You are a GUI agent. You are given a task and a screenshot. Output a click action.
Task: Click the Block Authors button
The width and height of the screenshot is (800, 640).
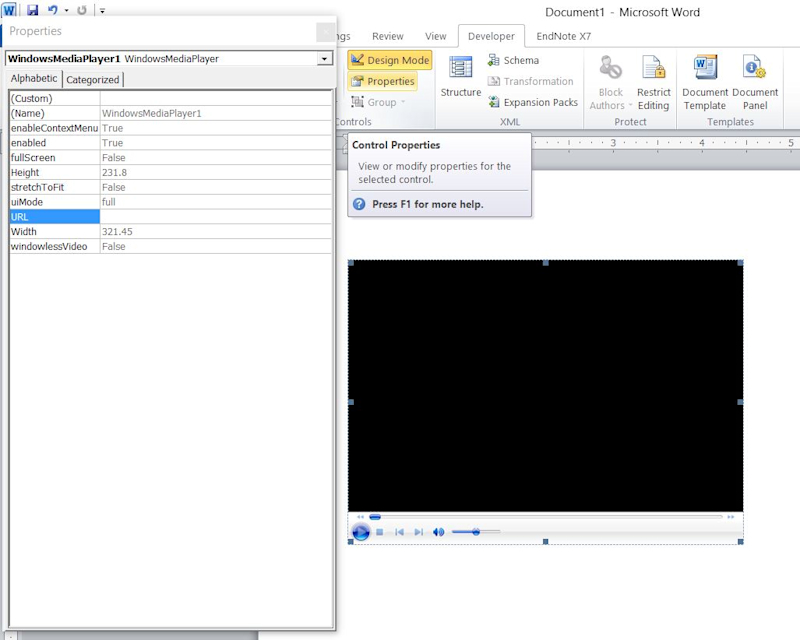click(x=611, y=83)
